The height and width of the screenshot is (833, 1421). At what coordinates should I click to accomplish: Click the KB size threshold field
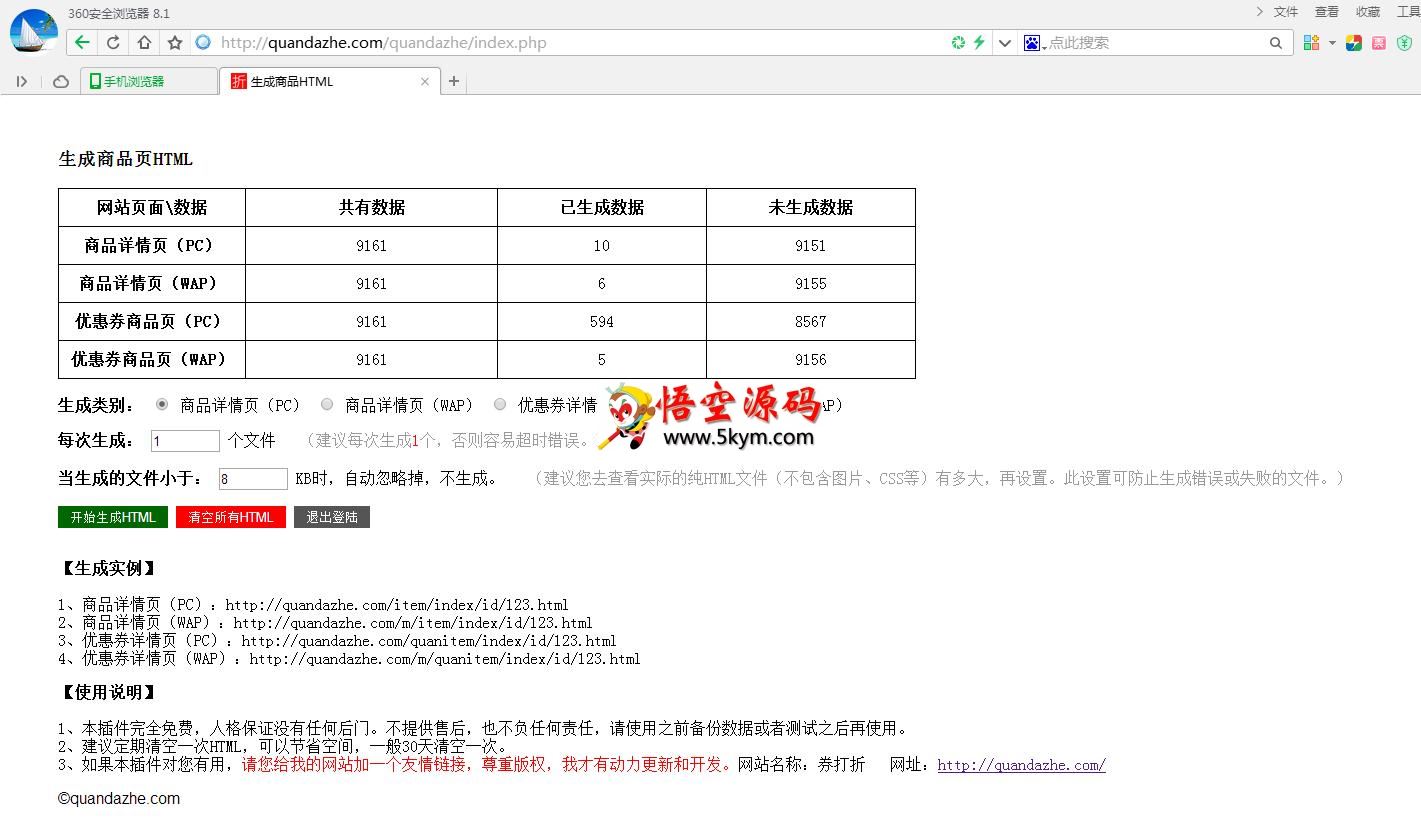[x=253, y=479]
